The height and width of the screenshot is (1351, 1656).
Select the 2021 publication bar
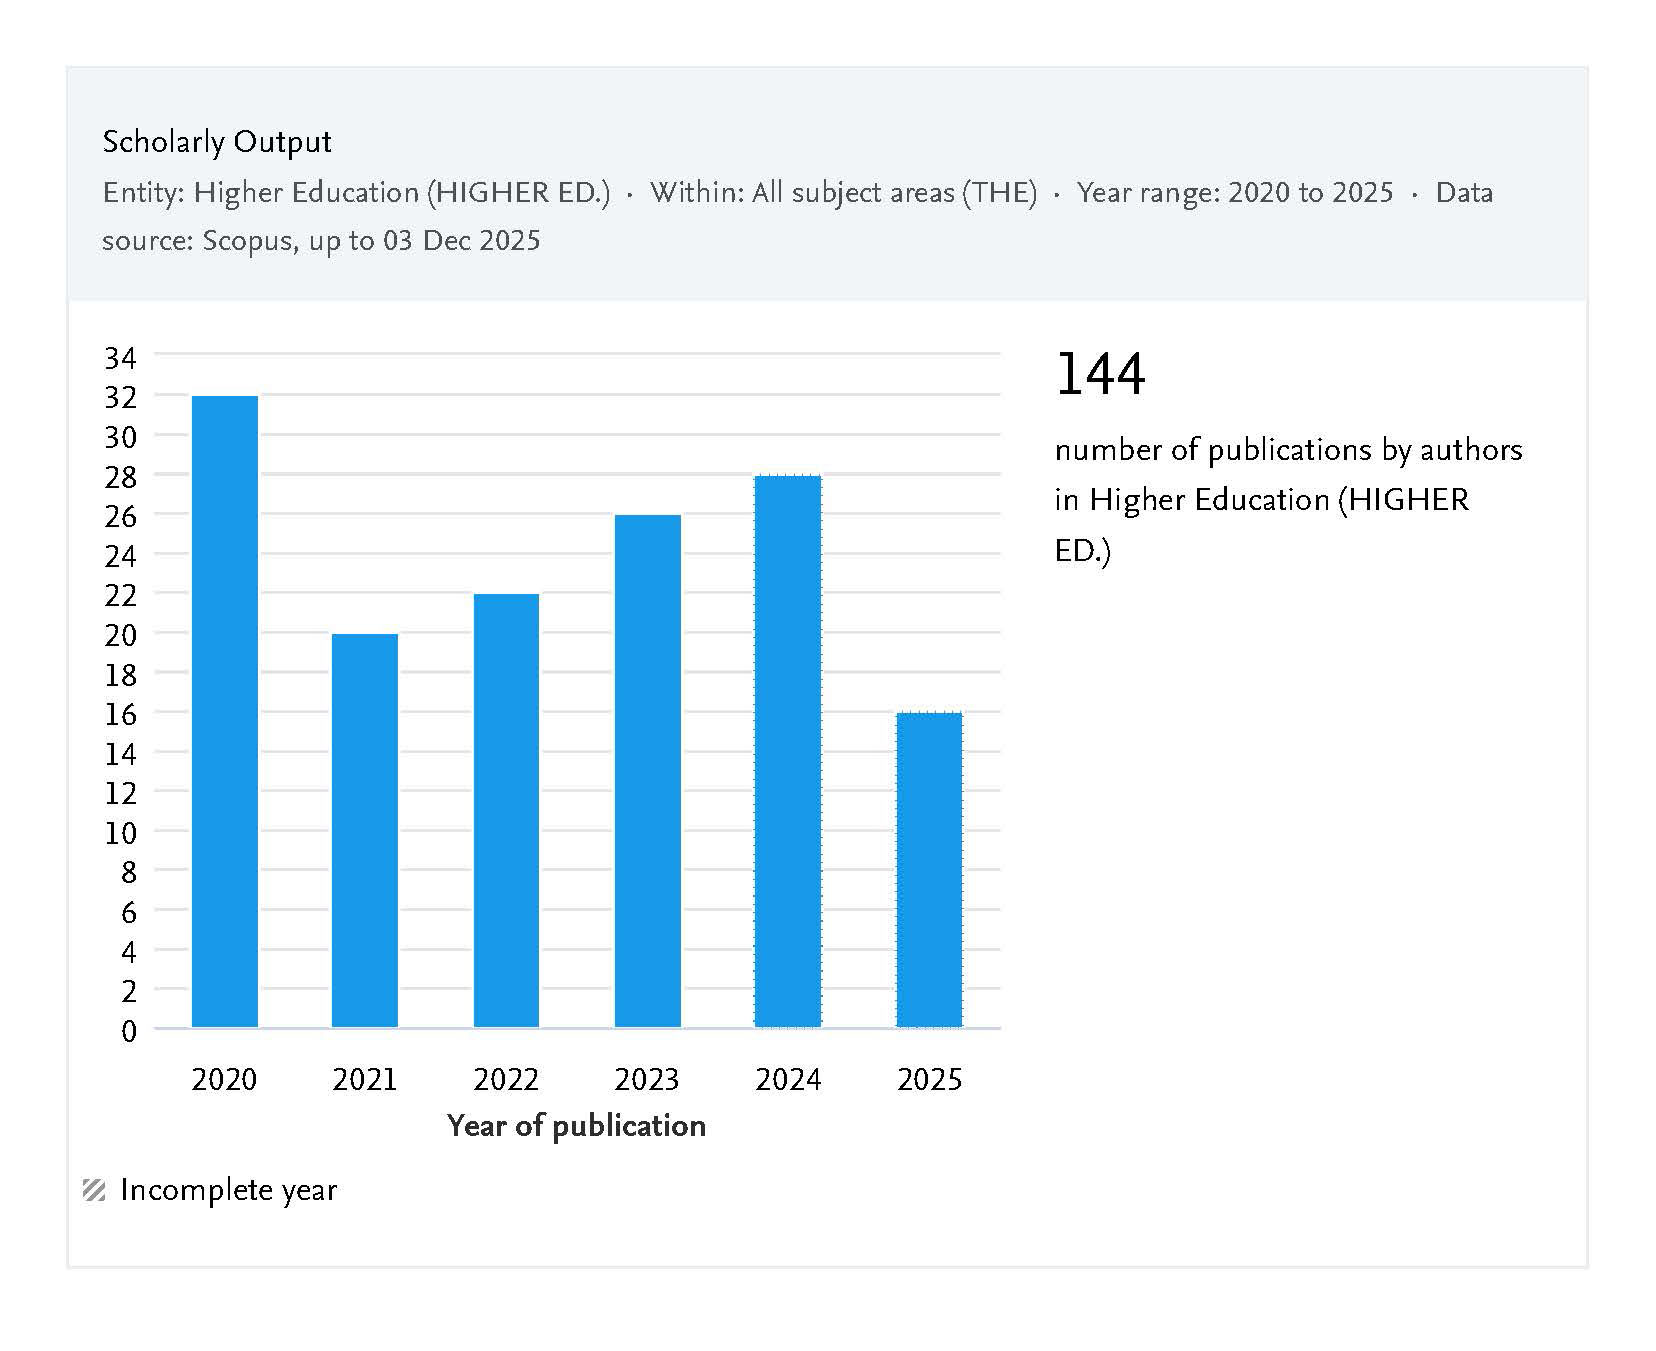(x=365, y=830)
